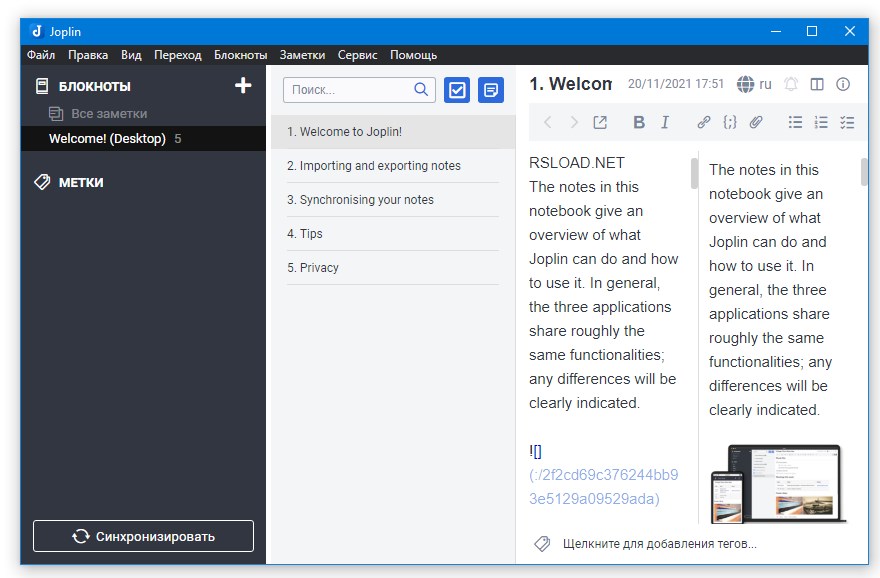This screenshot has width=880, height=578.
Task: Click the note title field
Action: pos(571,84)
